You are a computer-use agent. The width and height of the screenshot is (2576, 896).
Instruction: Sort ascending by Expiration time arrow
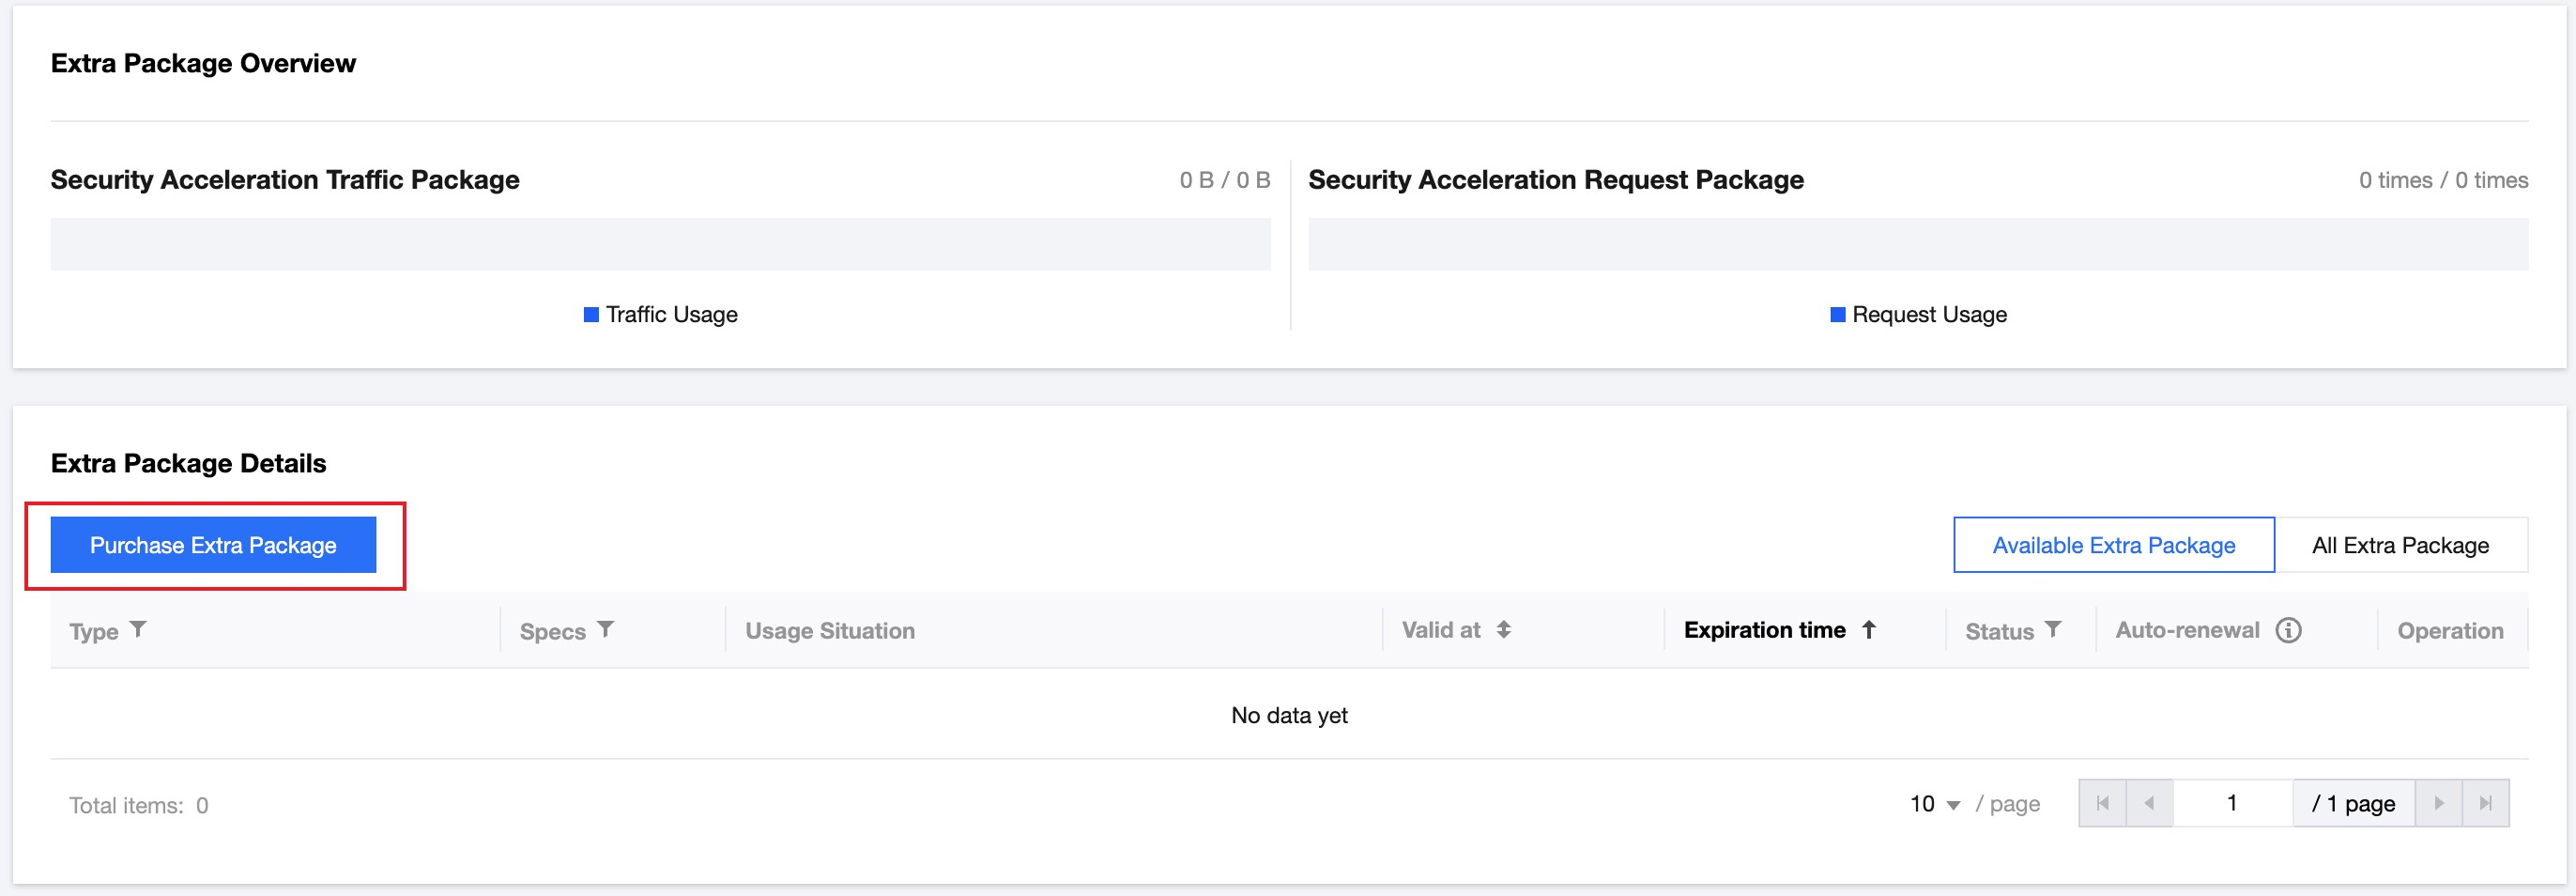click(x=1868, y=629)
